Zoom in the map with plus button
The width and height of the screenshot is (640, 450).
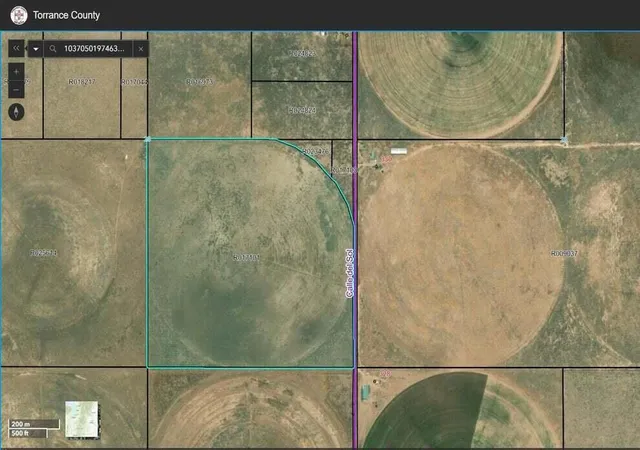click(x=16, y=72)
